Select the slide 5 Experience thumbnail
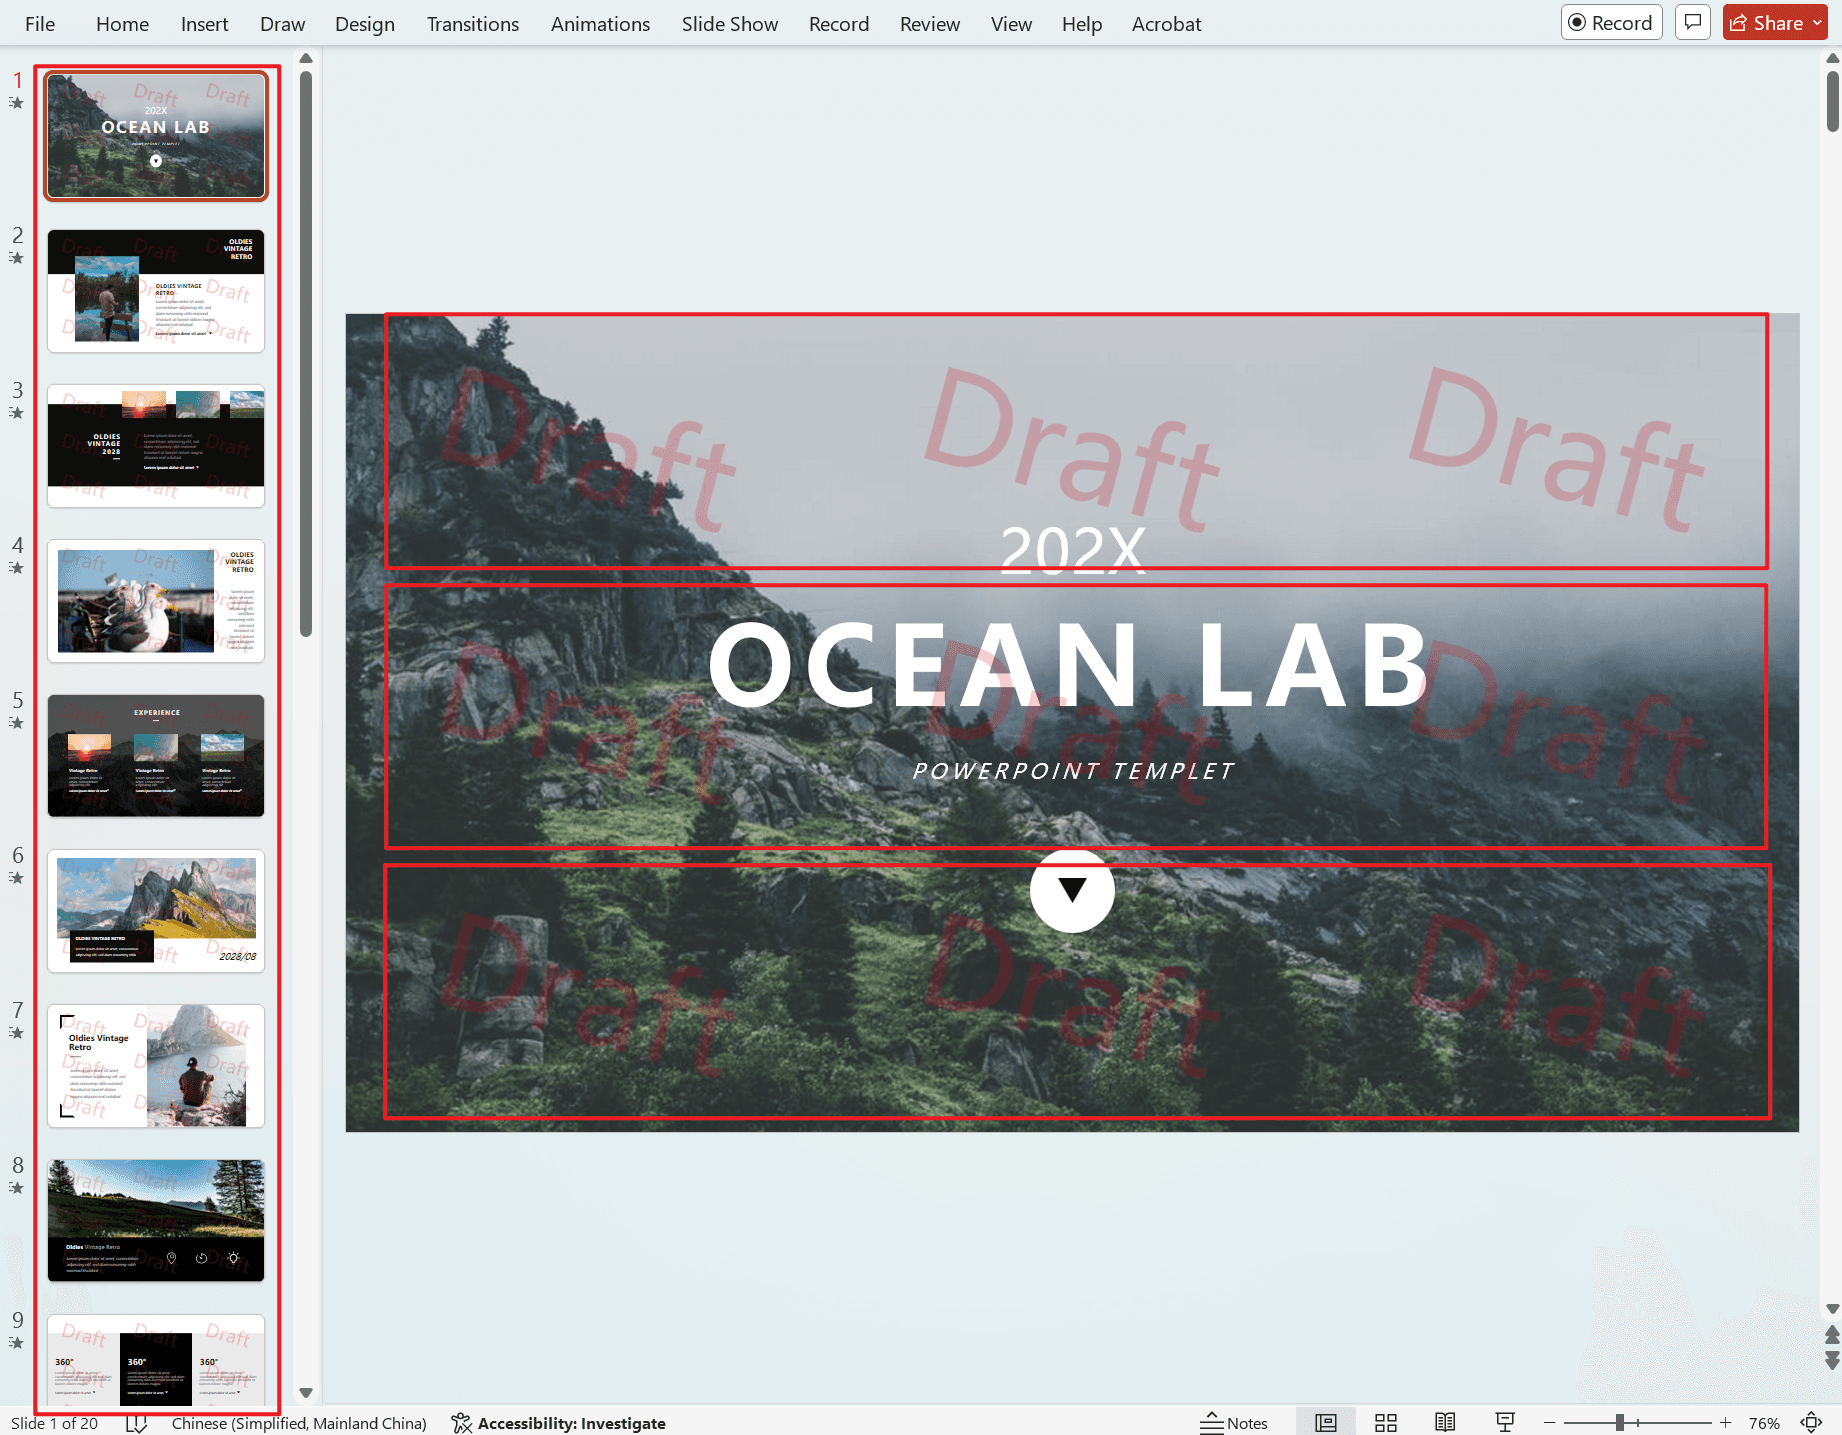1842x1435 pixels. click(156, 755)
